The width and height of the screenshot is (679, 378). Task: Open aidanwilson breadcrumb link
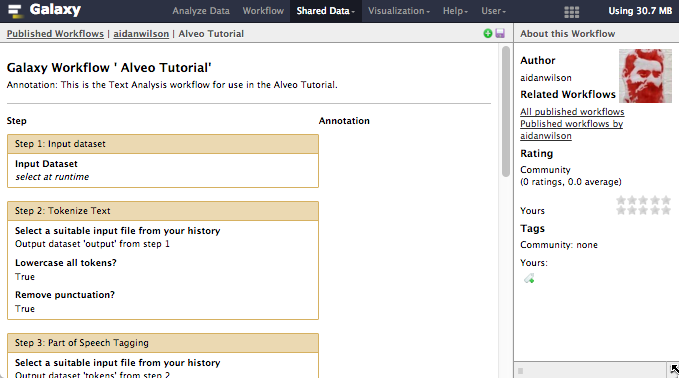141,34
